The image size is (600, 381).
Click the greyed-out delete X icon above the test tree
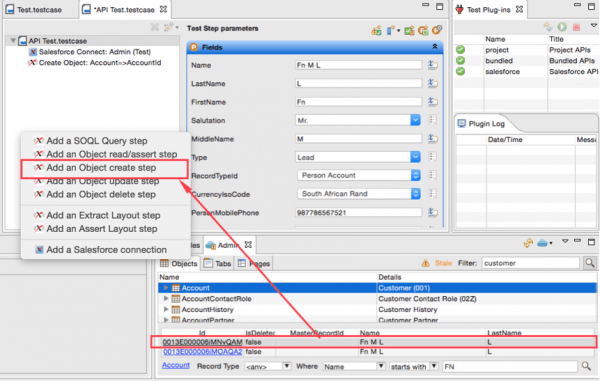[155, 27]
